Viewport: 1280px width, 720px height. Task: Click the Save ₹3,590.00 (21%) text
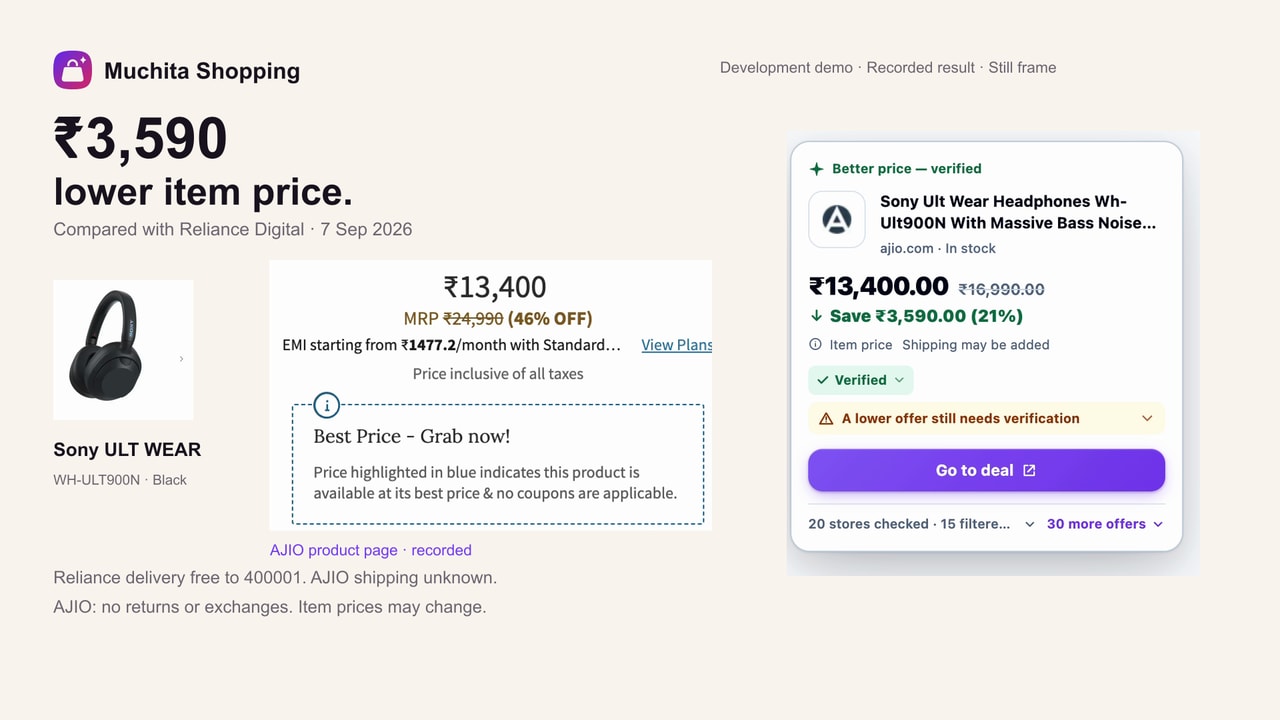coord(926,316)
